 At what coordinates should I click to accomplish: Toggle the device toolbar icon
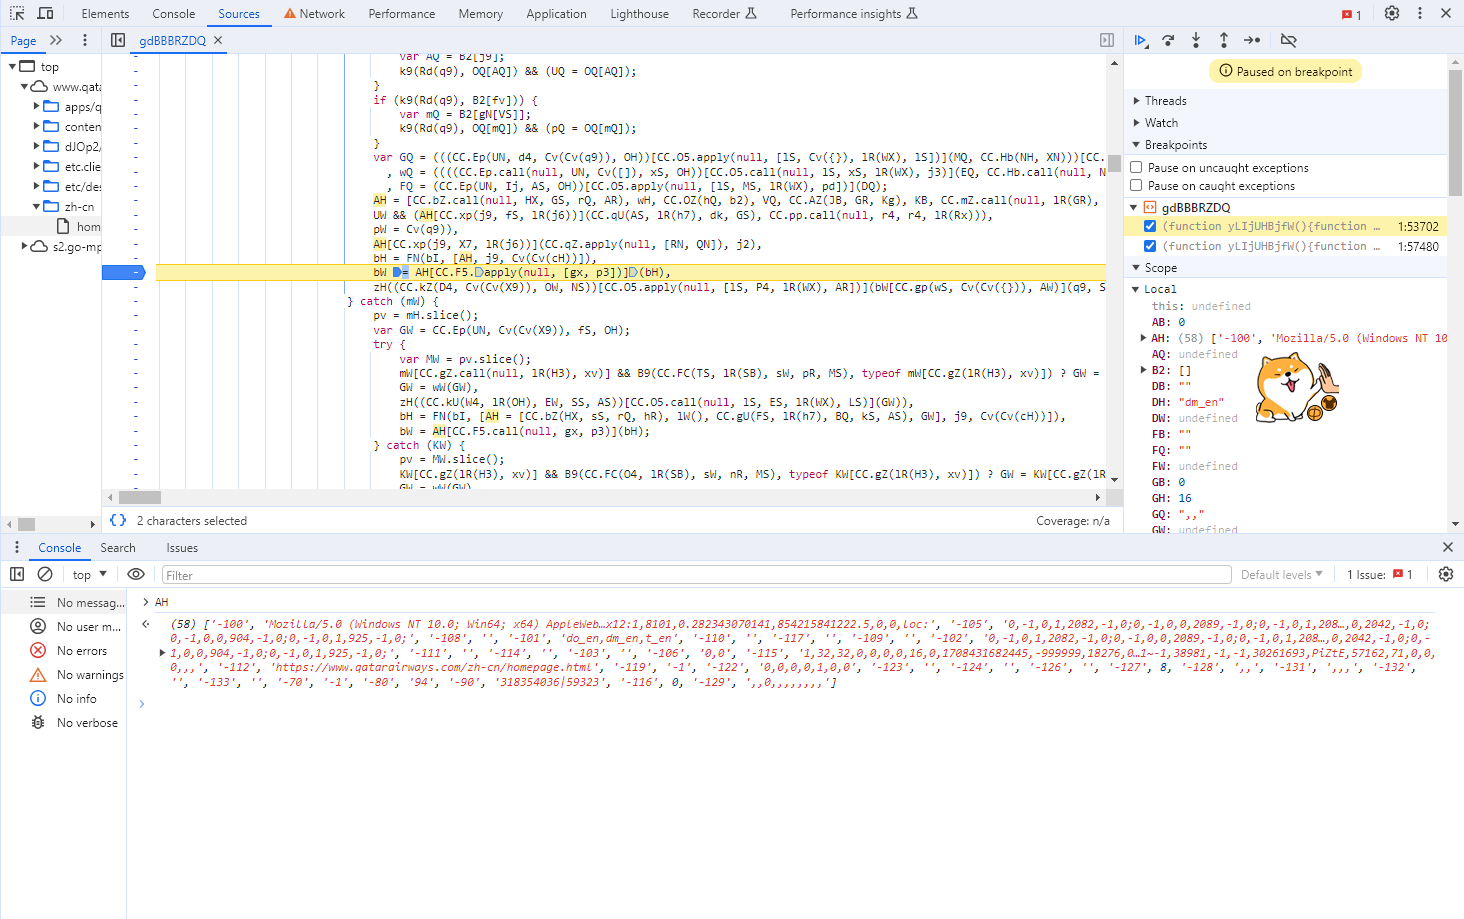pos(45,13)
